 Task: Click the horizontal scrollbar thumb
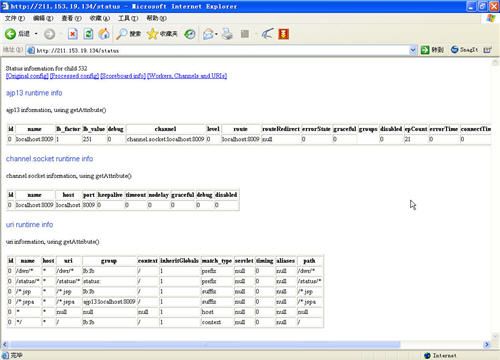coord(205,344)
